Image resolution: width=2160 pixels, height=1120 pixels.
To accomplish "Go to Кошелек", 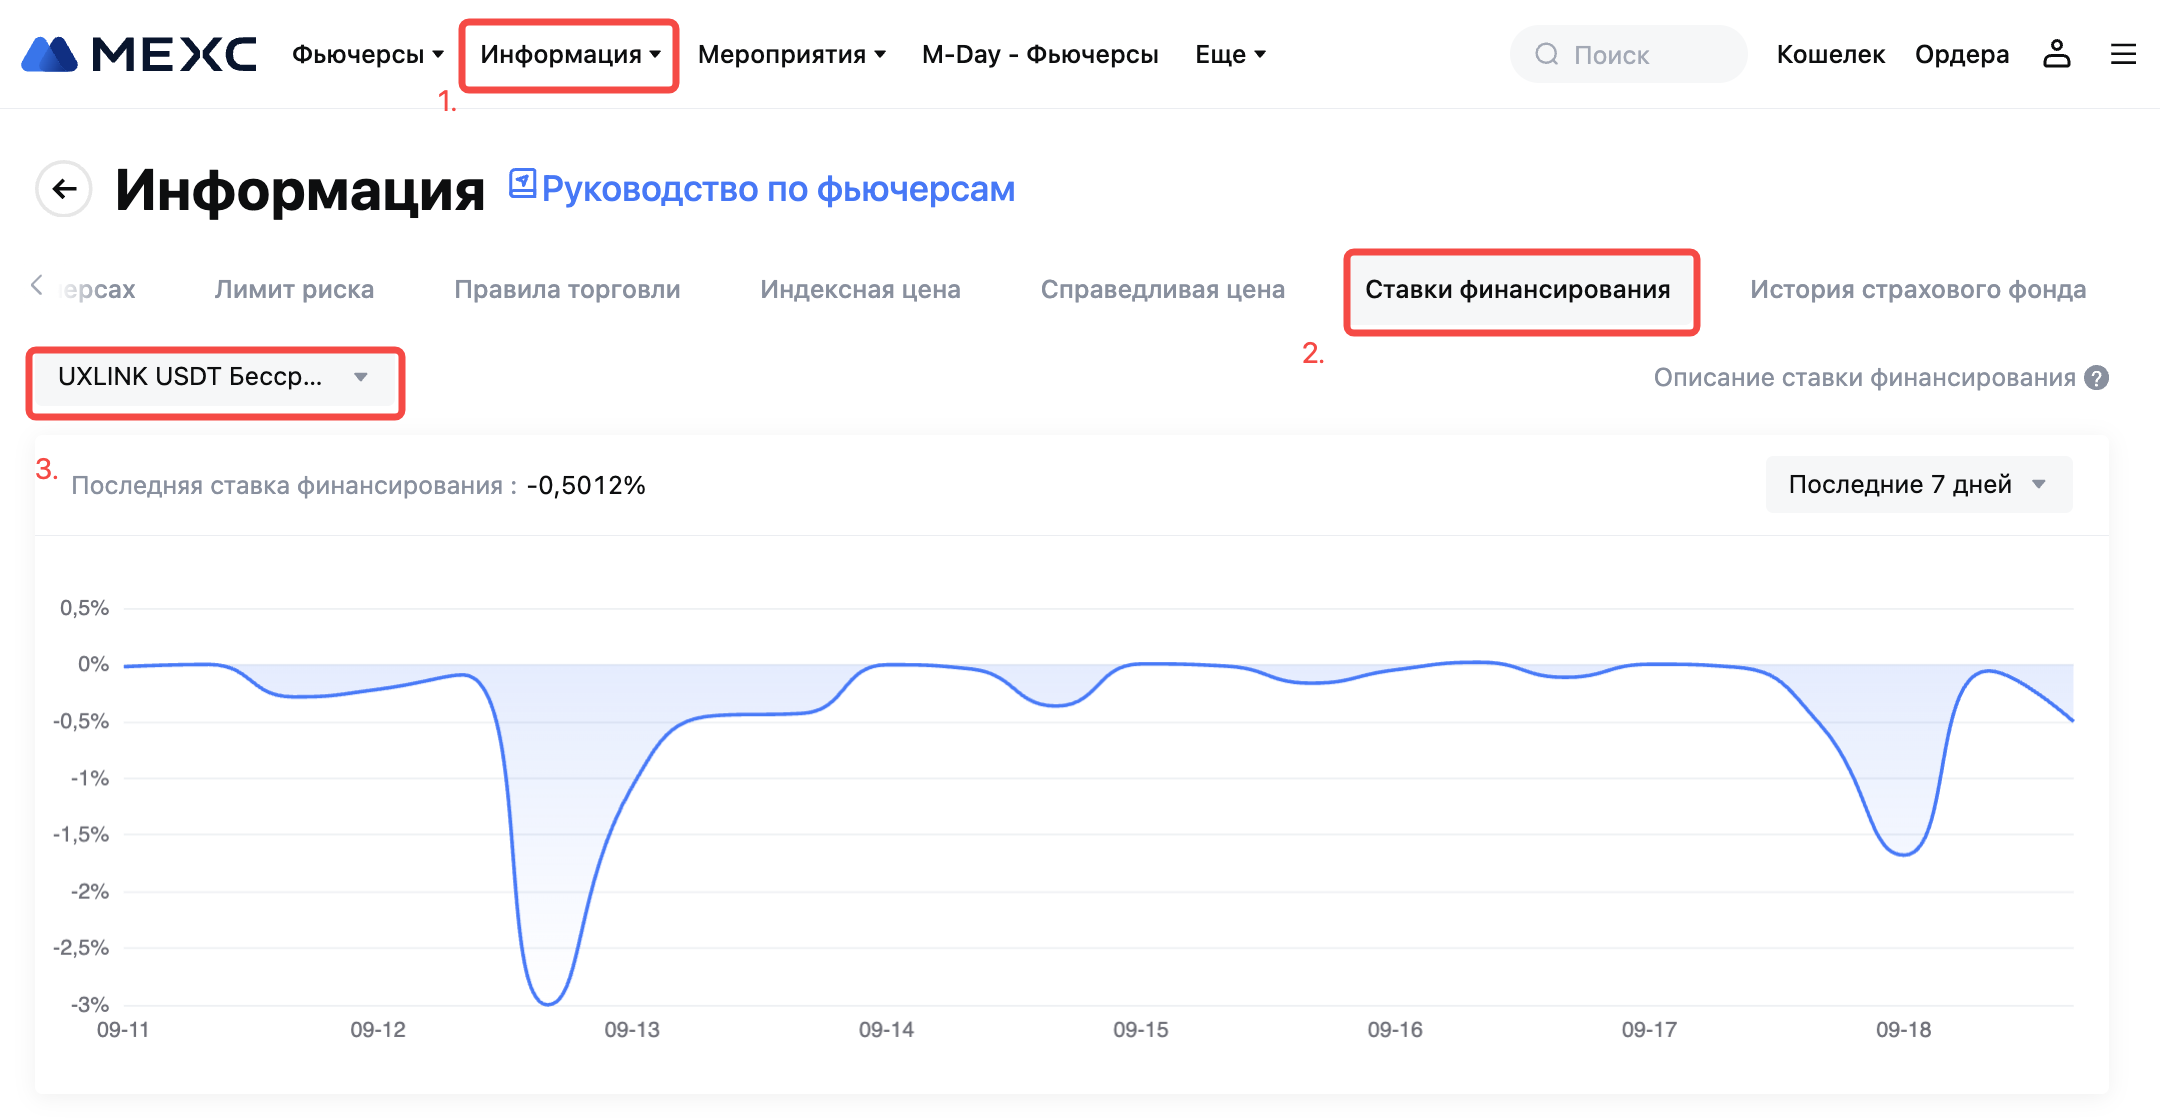I will point(1830,54).
